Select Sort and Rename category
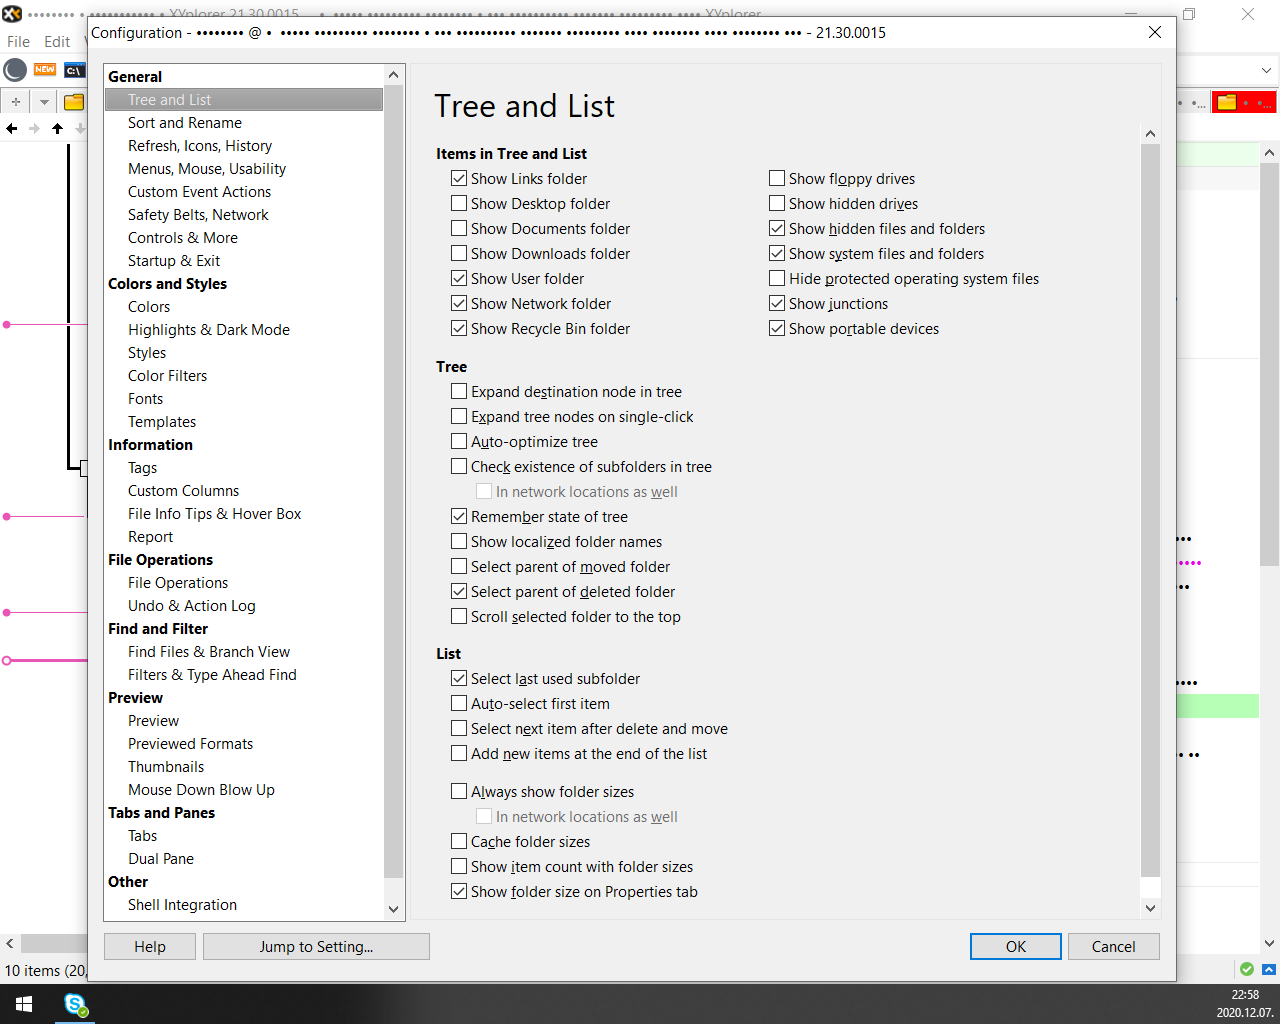 click(x=185, y=123)
